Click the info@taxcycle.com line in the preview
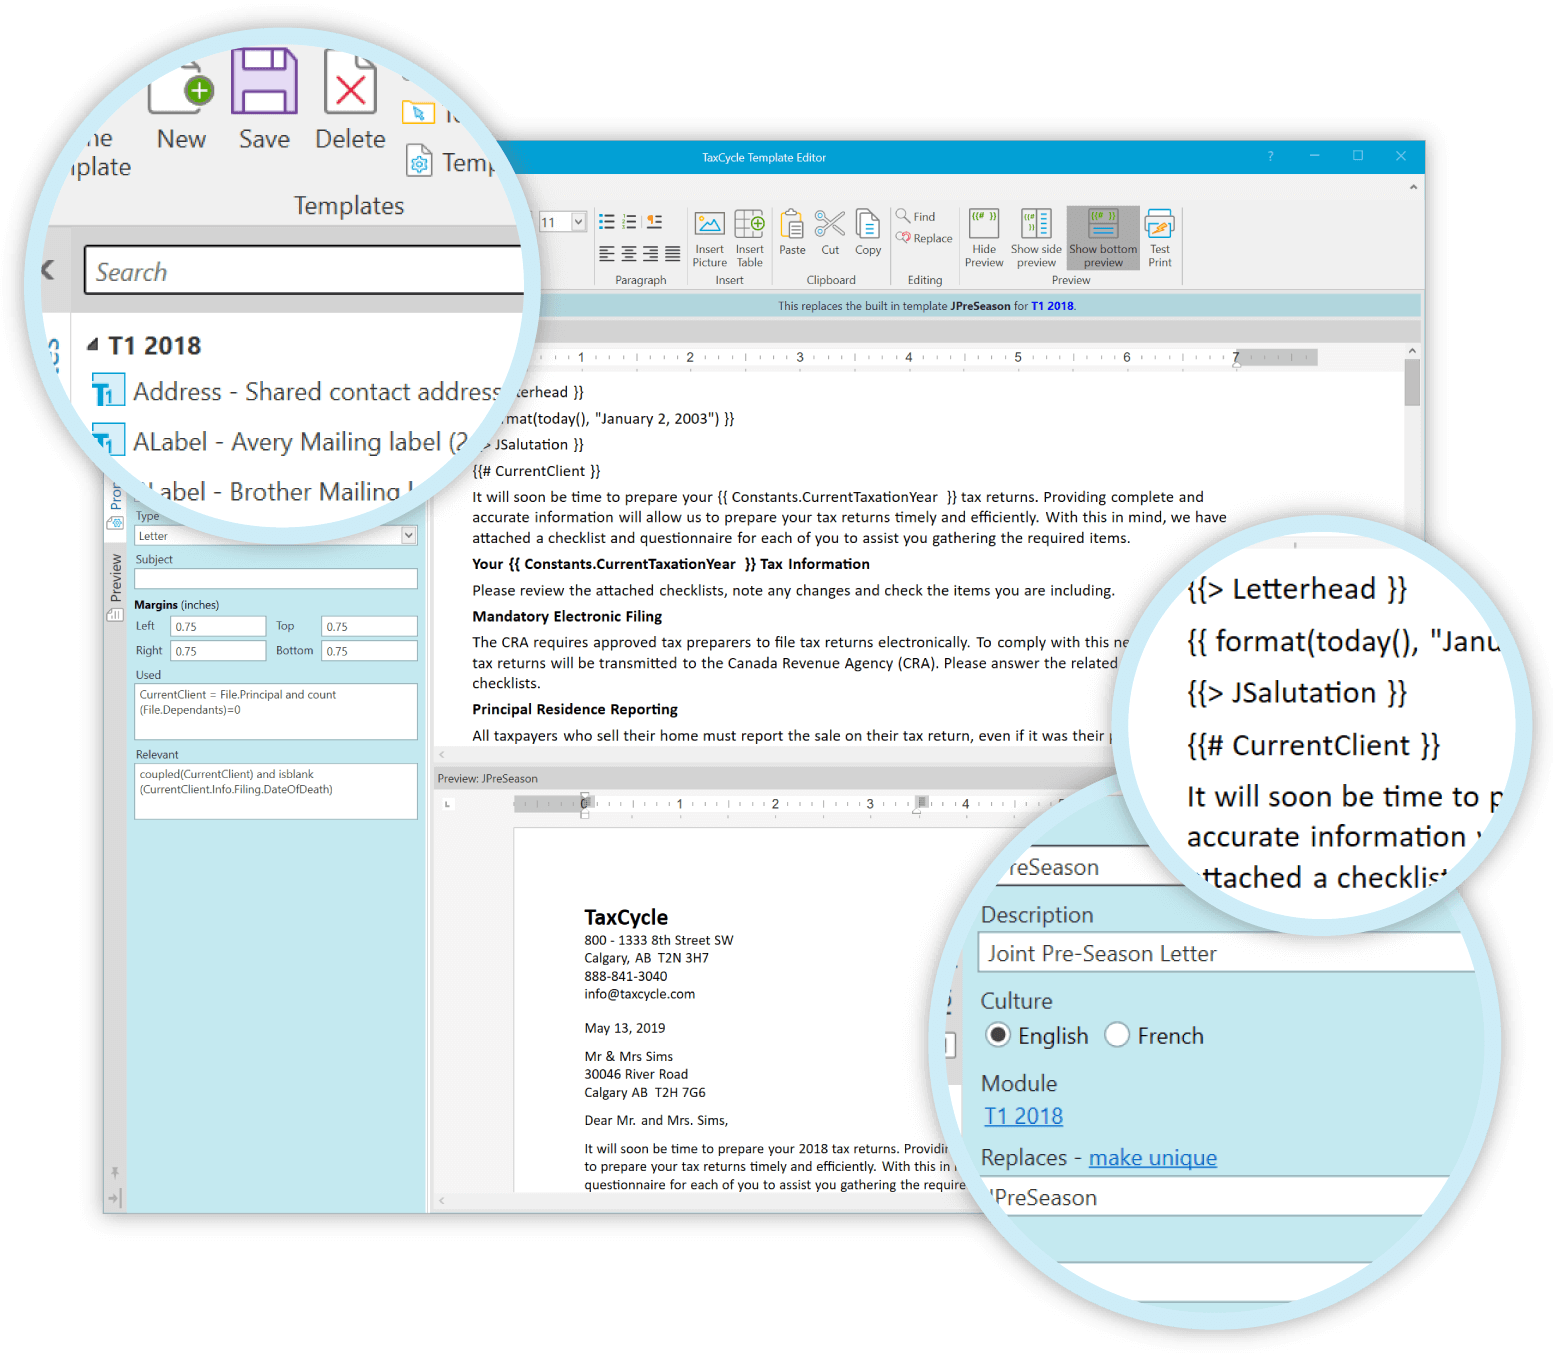Image resolution: width=1553 pixels, height=1353 pixels. [x=640, y=994]
